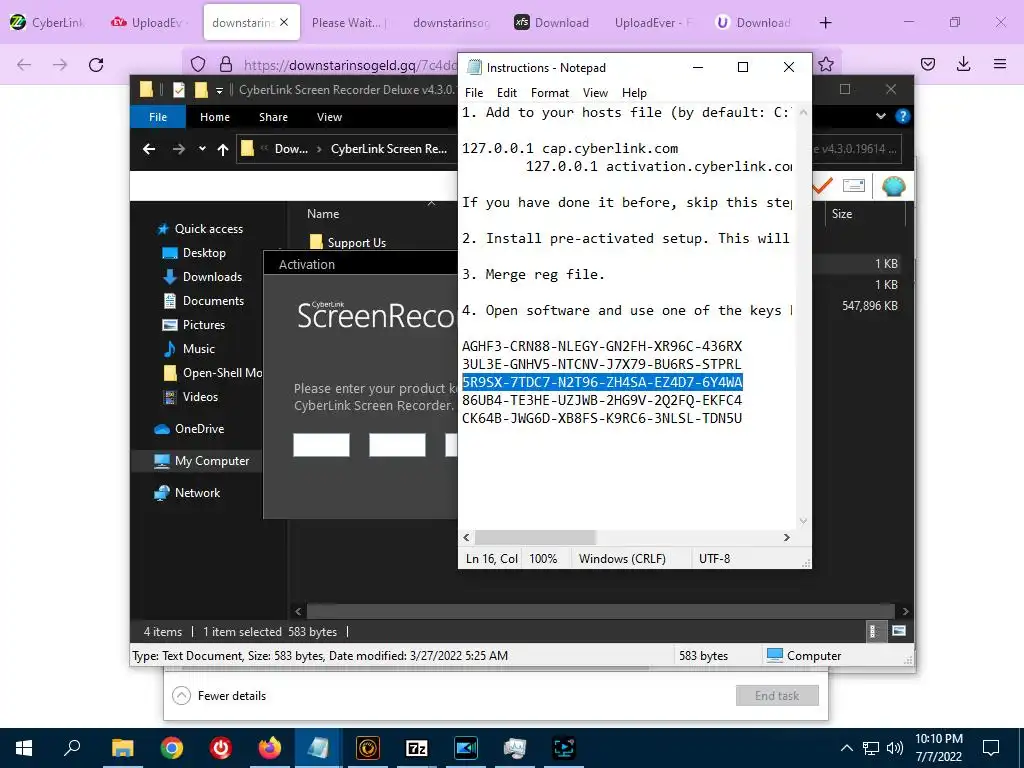Screen dimensions: 1024x768
Task: Open Explorer quick access toolbar customize dropdown
Action: (x=219, y=90)
